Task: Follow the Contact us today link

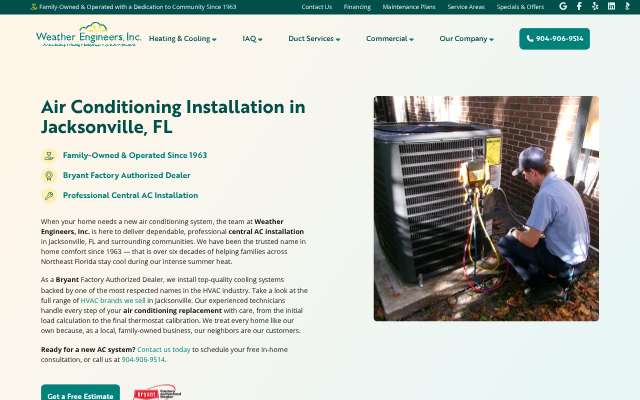Action: 164,349
